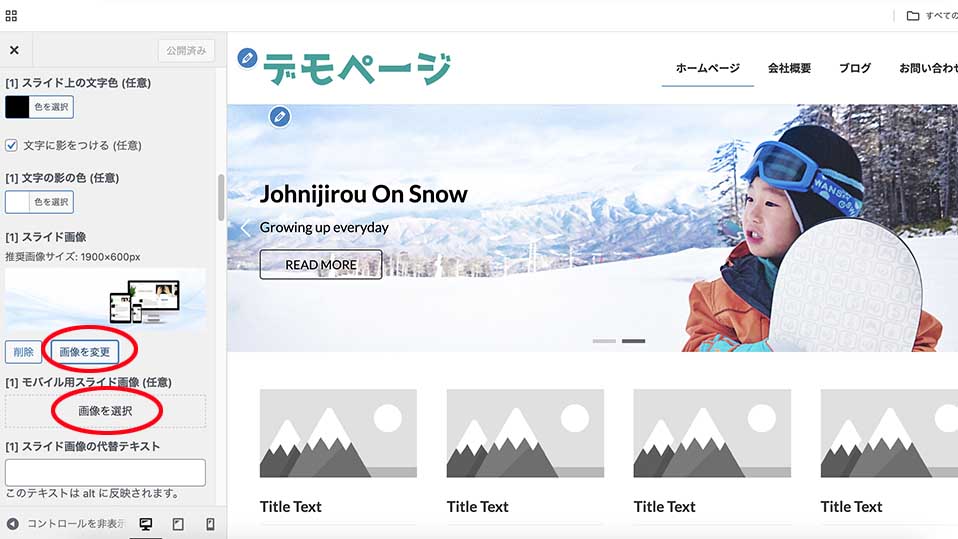Click the READ MORE button on slide
The width and height of the screenshot is (958, 539).
(x=321, y=265)
